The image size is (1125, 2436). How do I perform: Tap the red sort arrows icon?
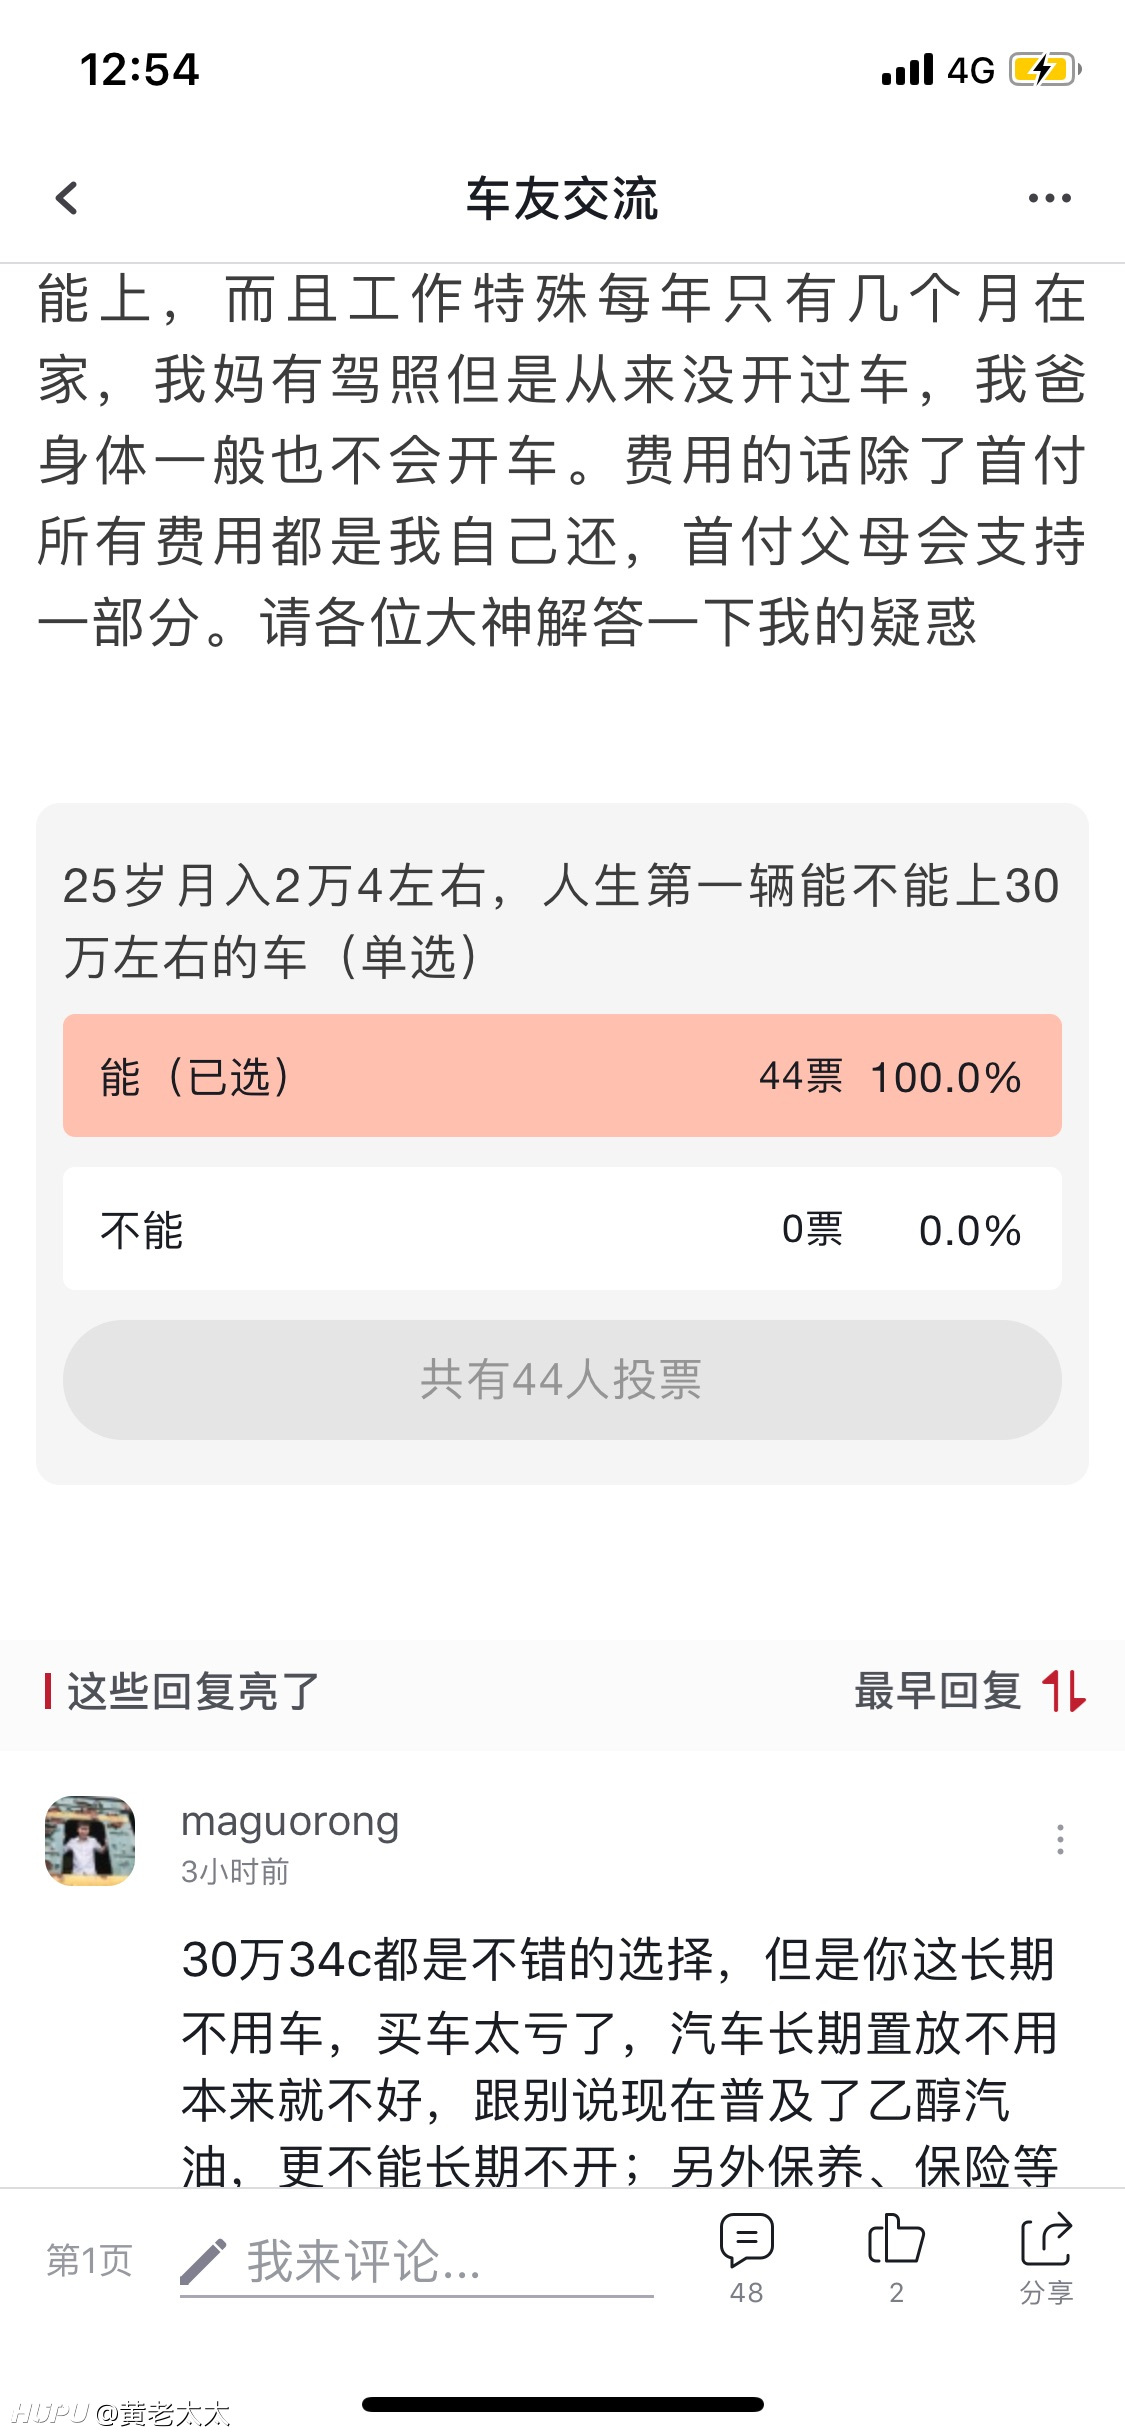(1064, 1691)
